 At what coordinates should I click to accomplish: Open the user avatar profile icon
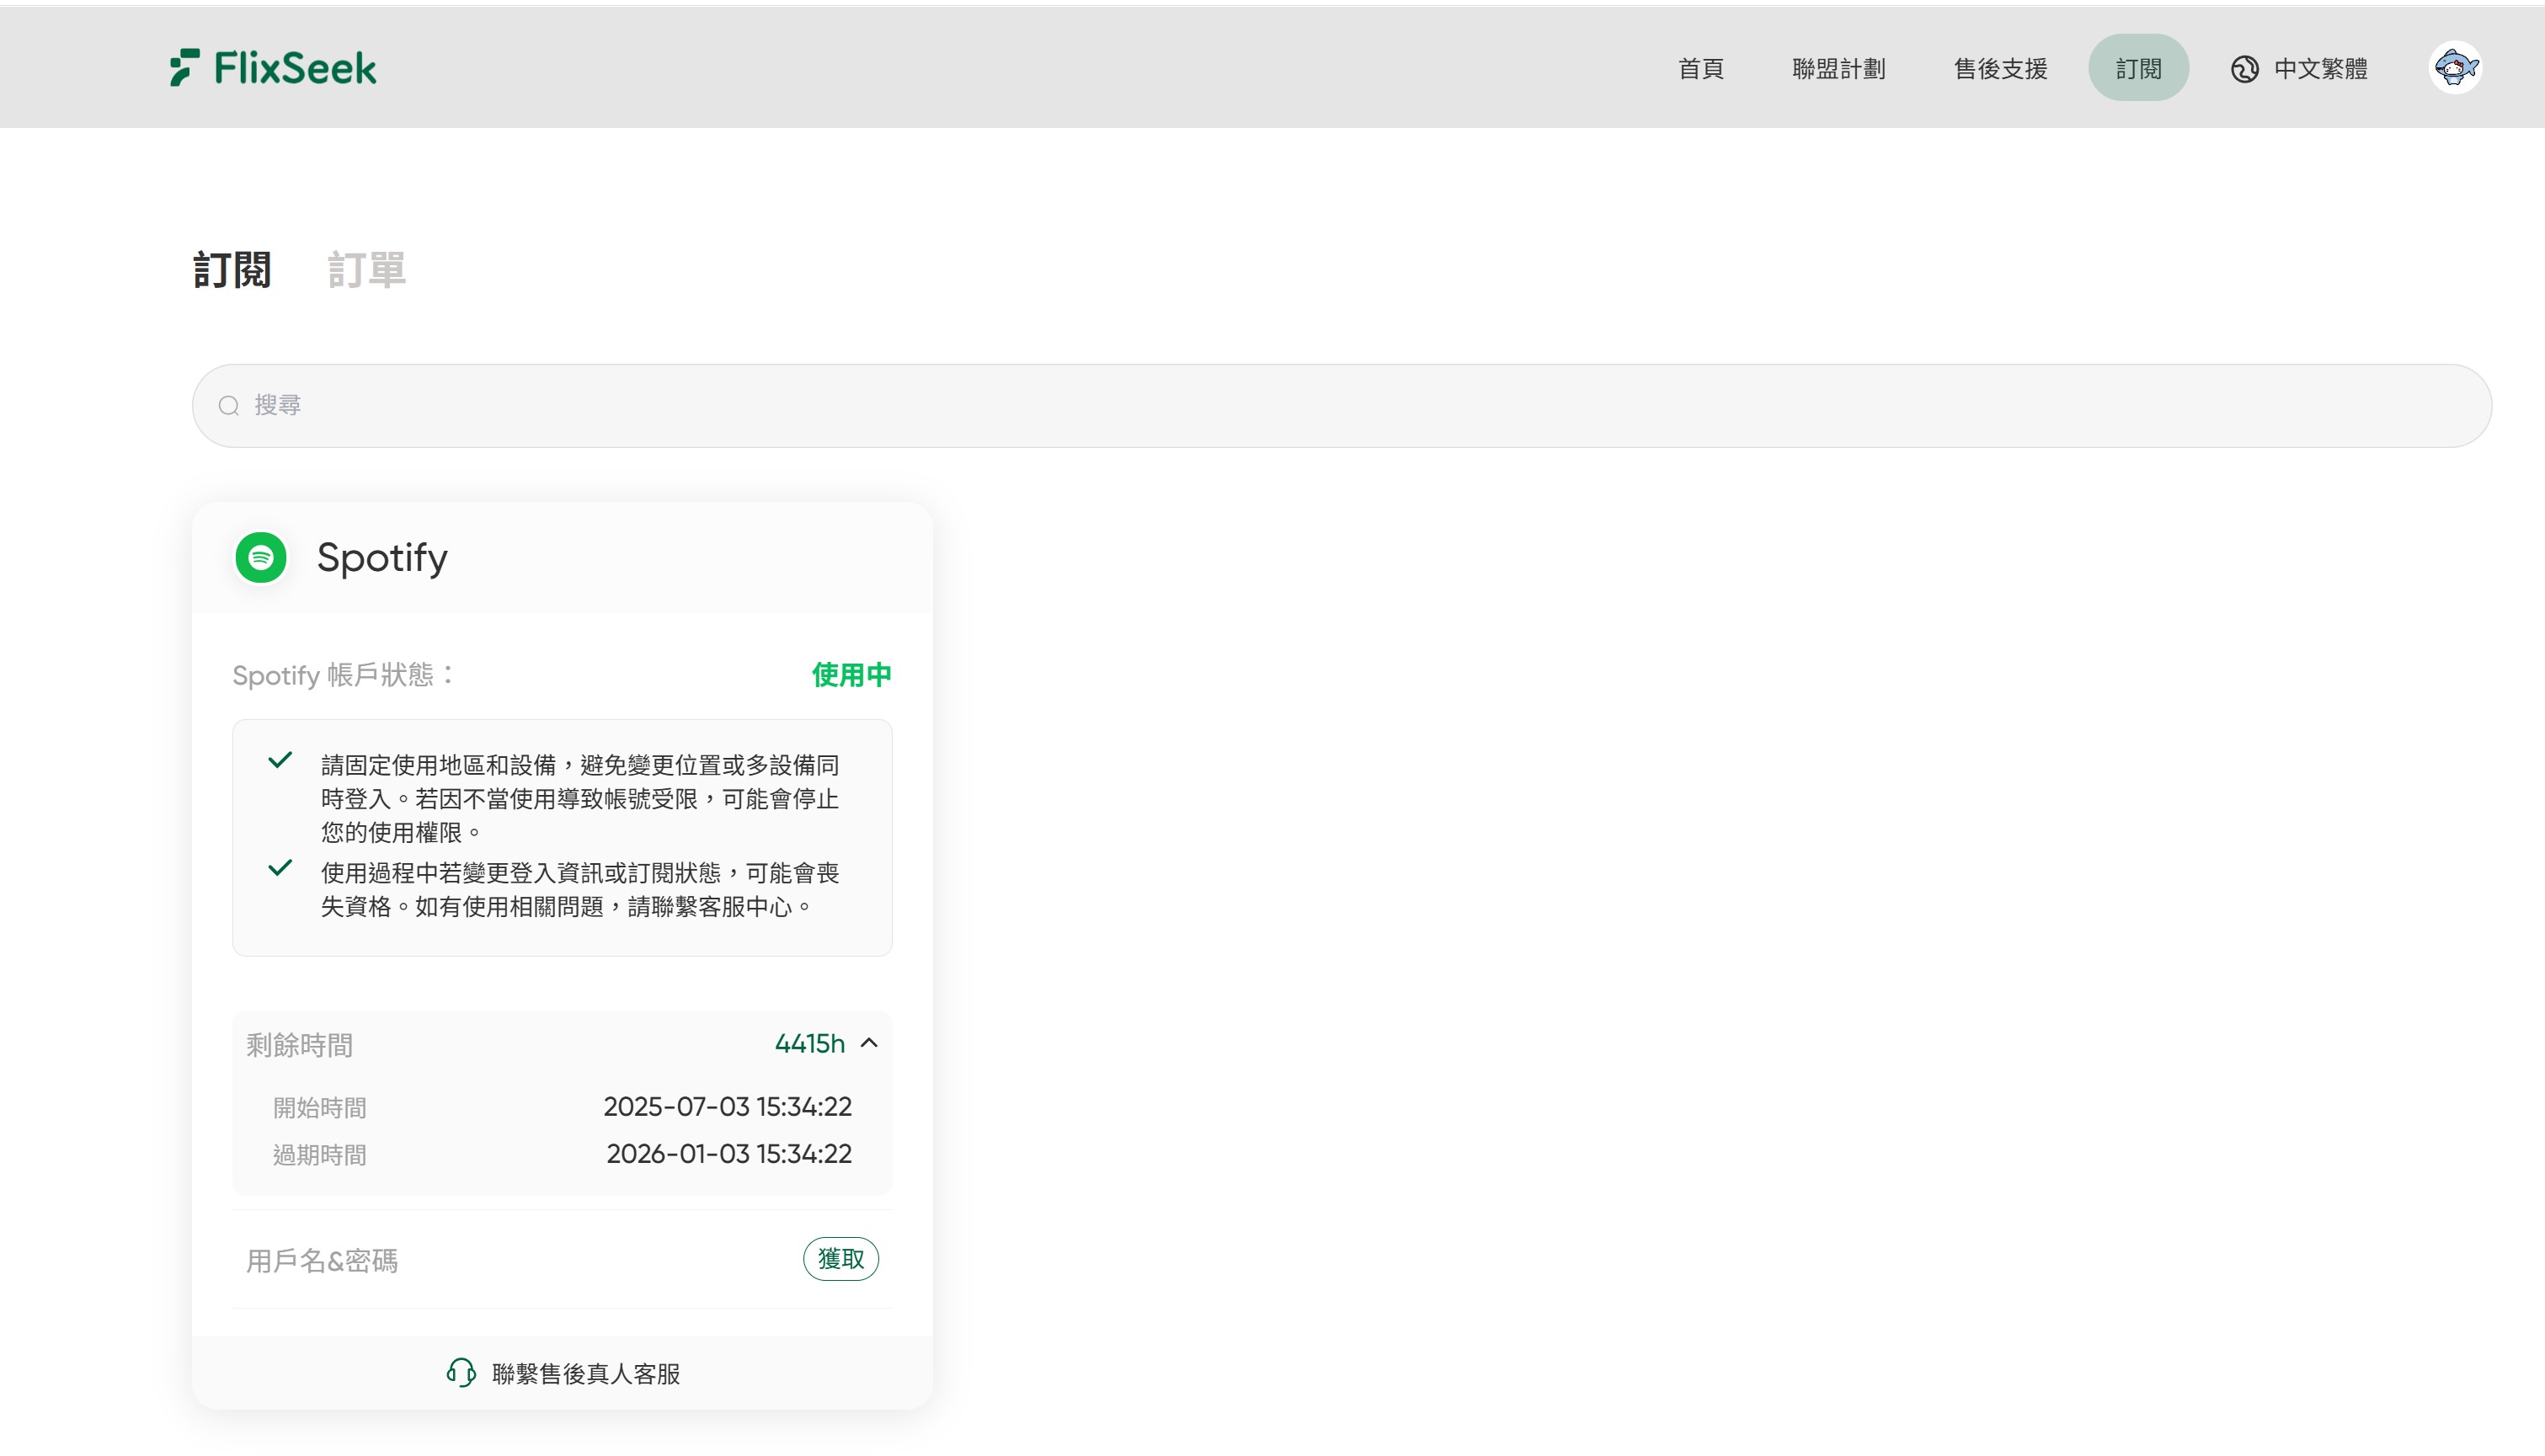pos(2455,68)
